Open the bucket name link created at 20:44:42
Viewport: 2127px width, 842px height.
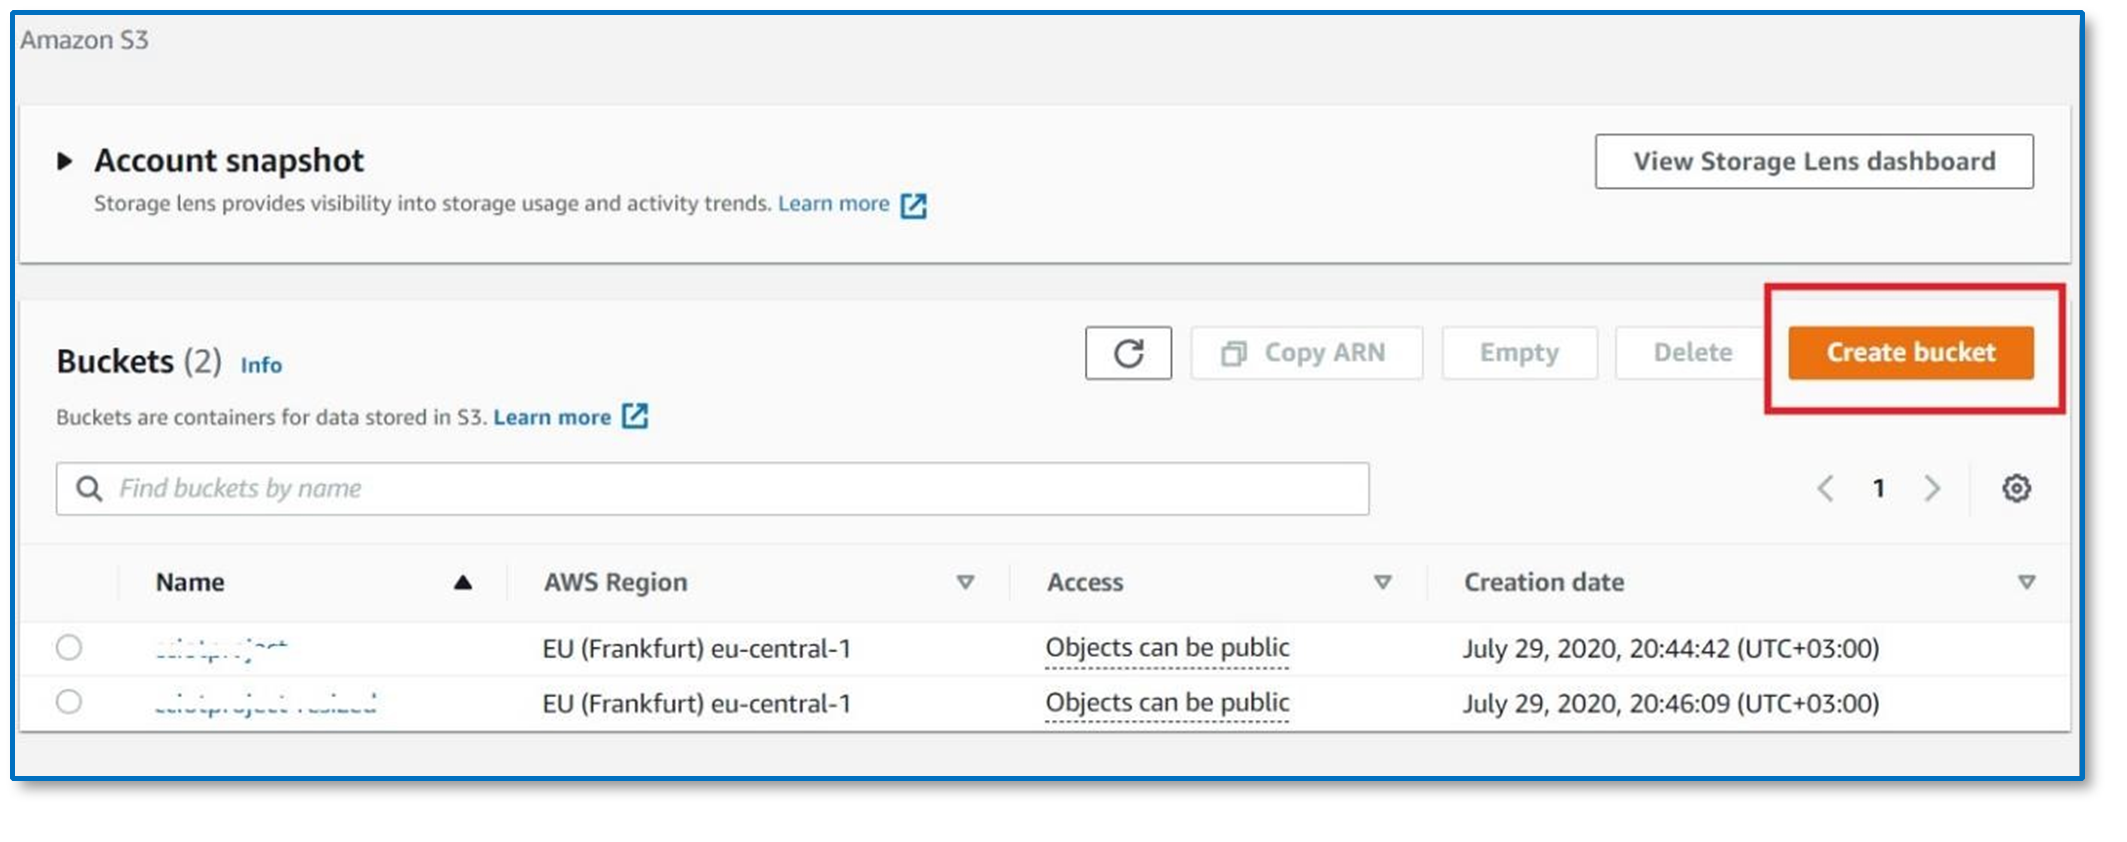[222, 649]
